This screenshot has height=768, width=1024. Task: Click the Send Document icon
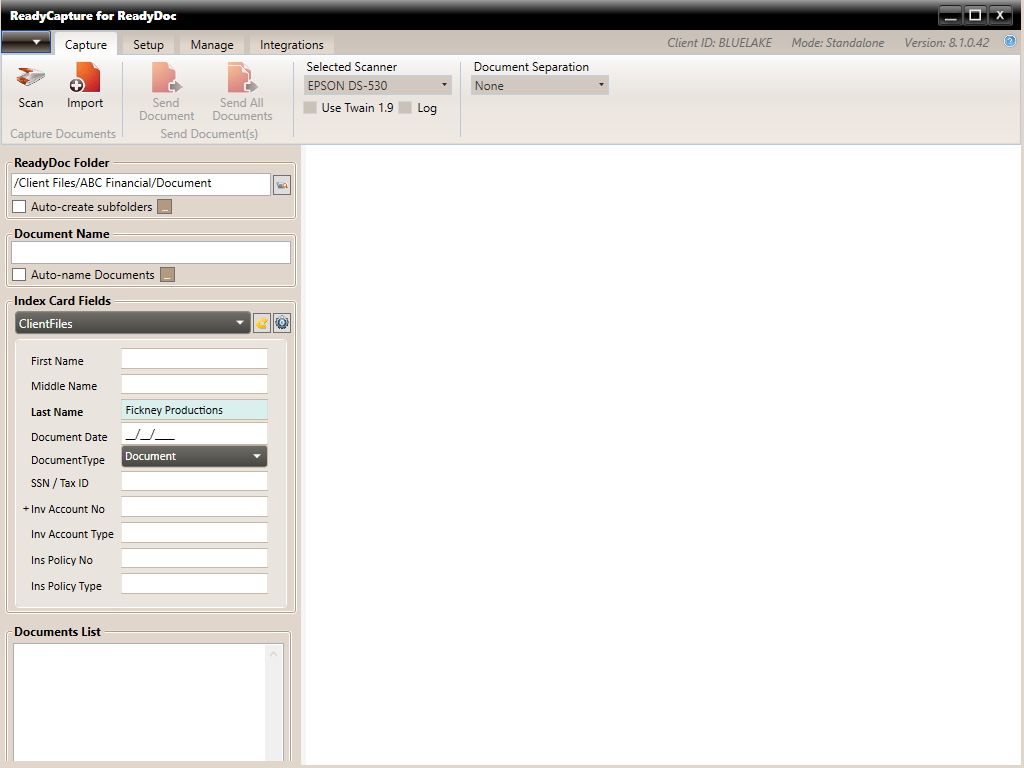[166, 80]
